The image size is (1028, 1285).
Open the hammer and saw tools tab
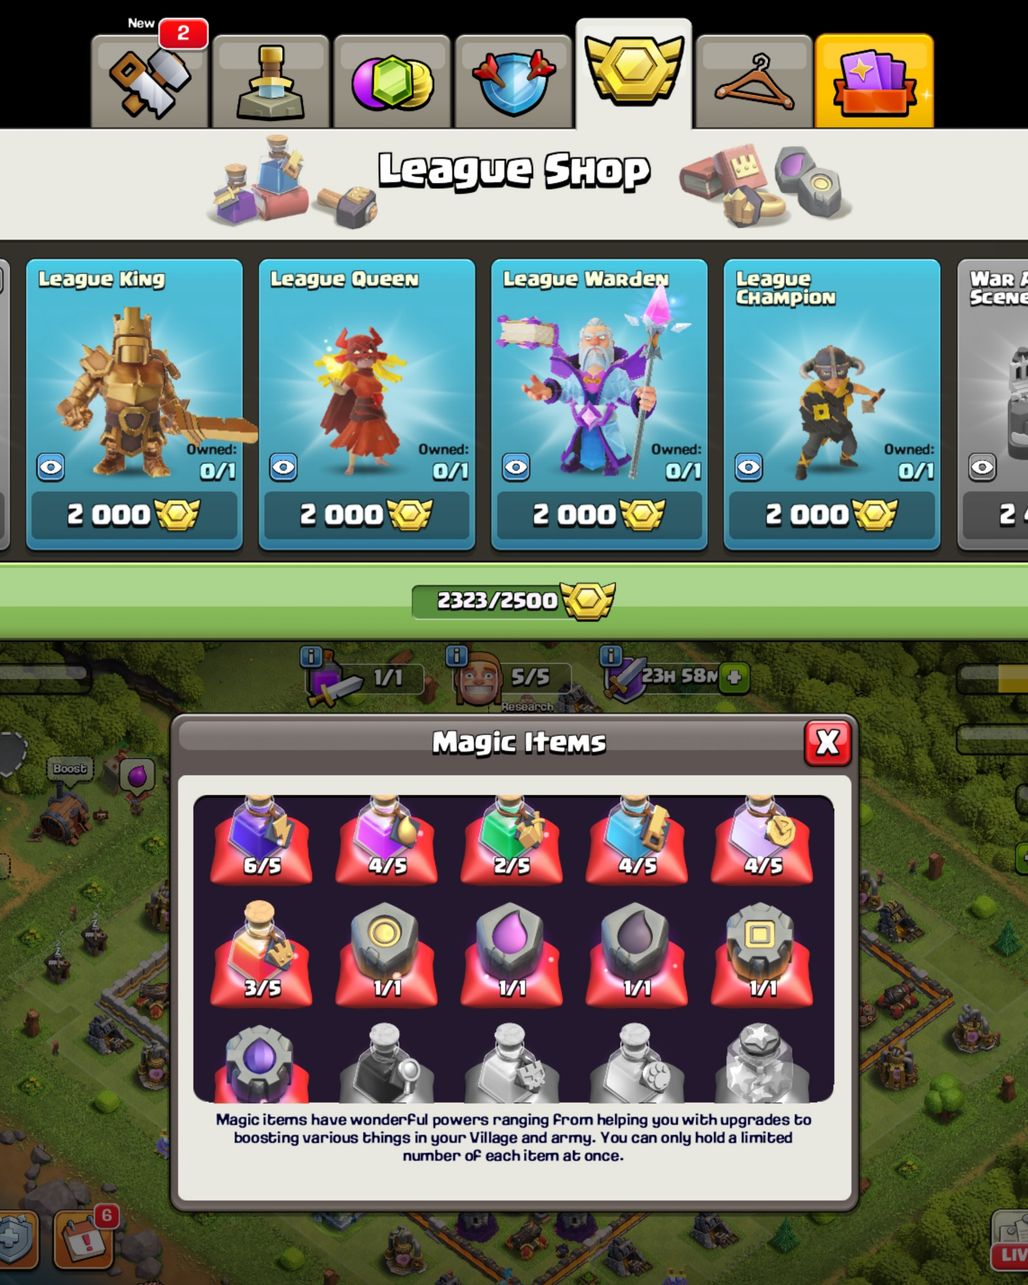pyautogui.click(x=150, y=81)
